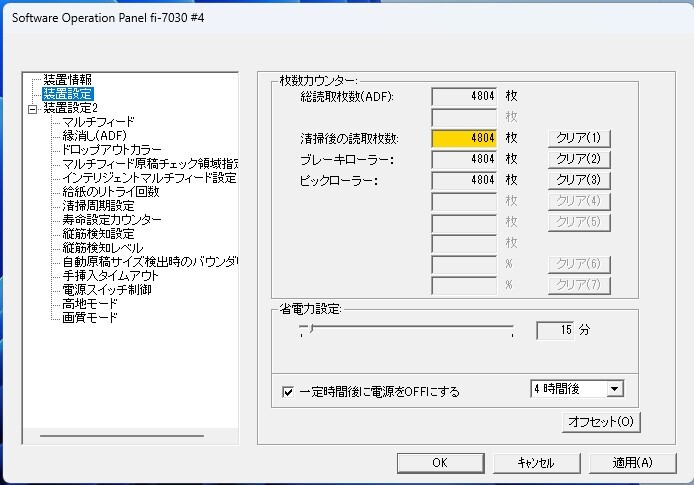The image size is (694, 485).
Task: Click the 適用(A) button
Action: 632,463
